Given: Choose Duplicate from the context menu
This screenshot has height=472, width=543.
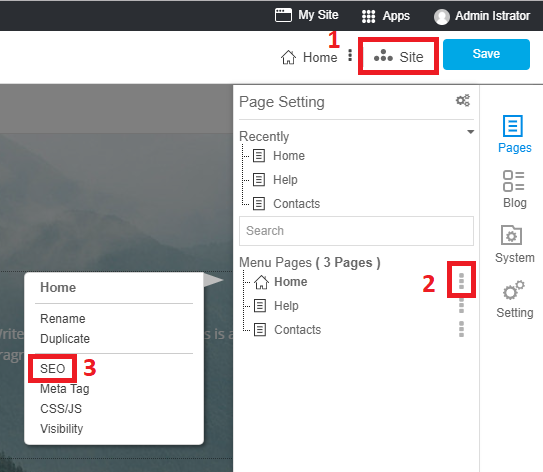Looking at the screenshot, I should pyautogui.click(x=65, y=339).
